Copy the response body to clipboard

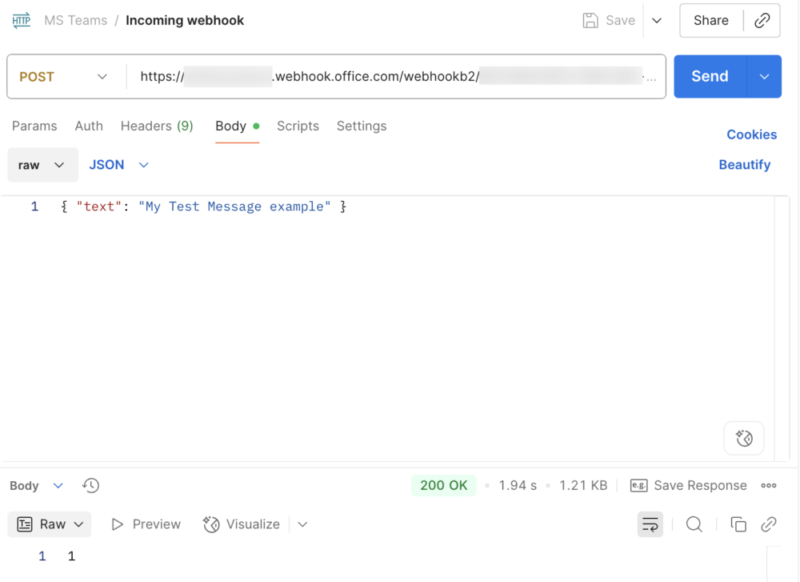click(x=738, y=524)
